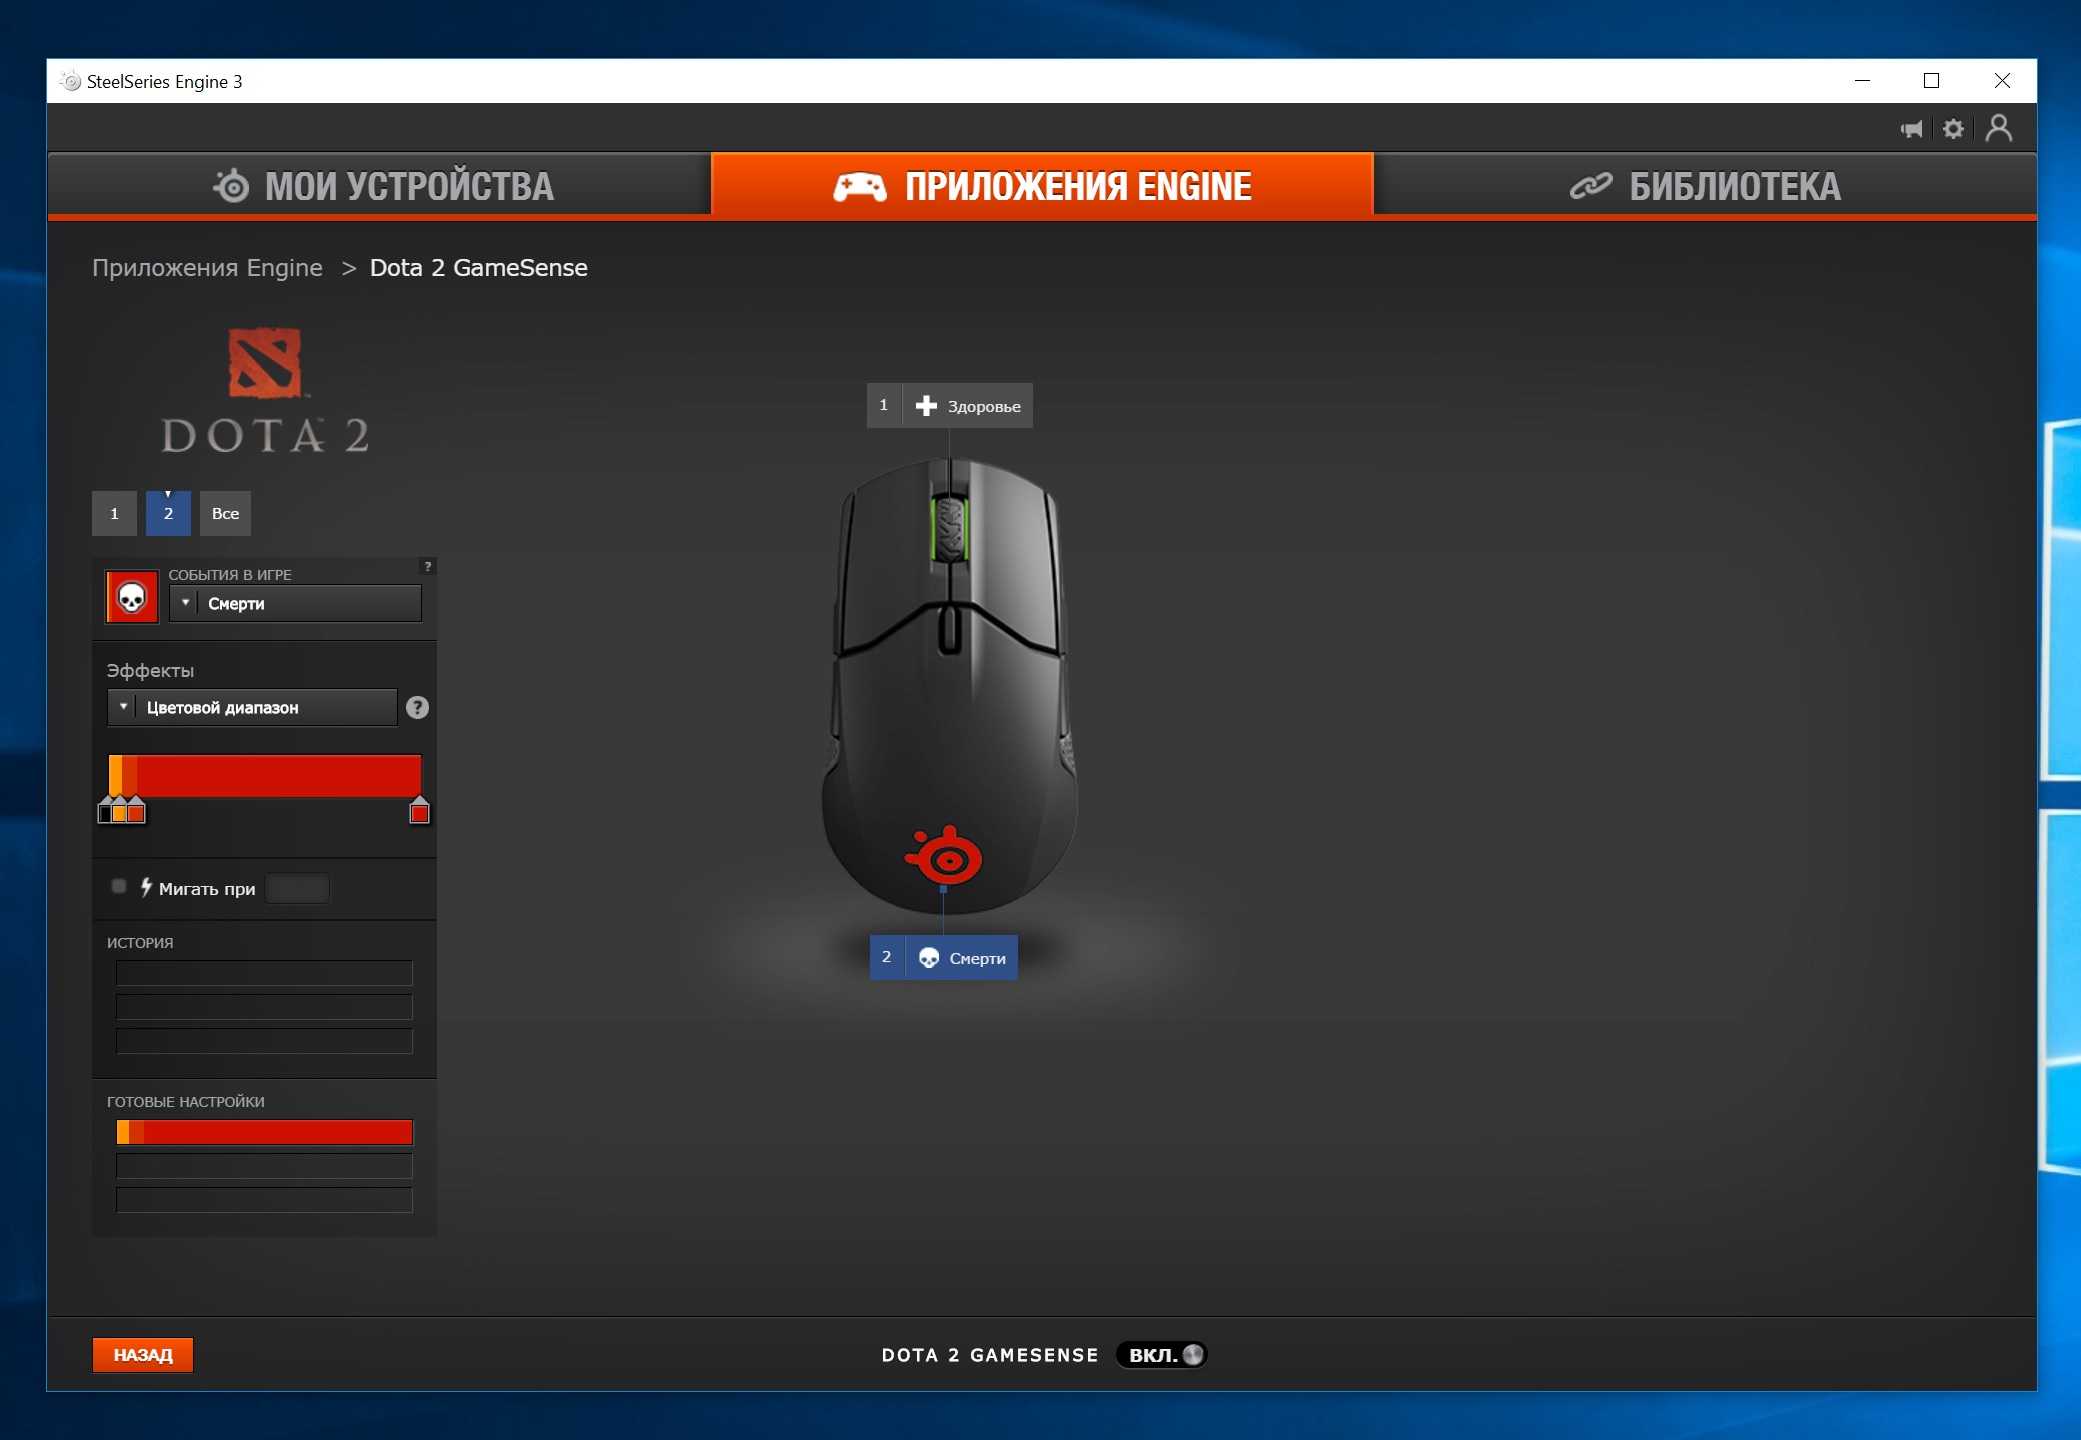Click the red color range gradient bar
2081x1440 pixels.
[x=265, y=775]
